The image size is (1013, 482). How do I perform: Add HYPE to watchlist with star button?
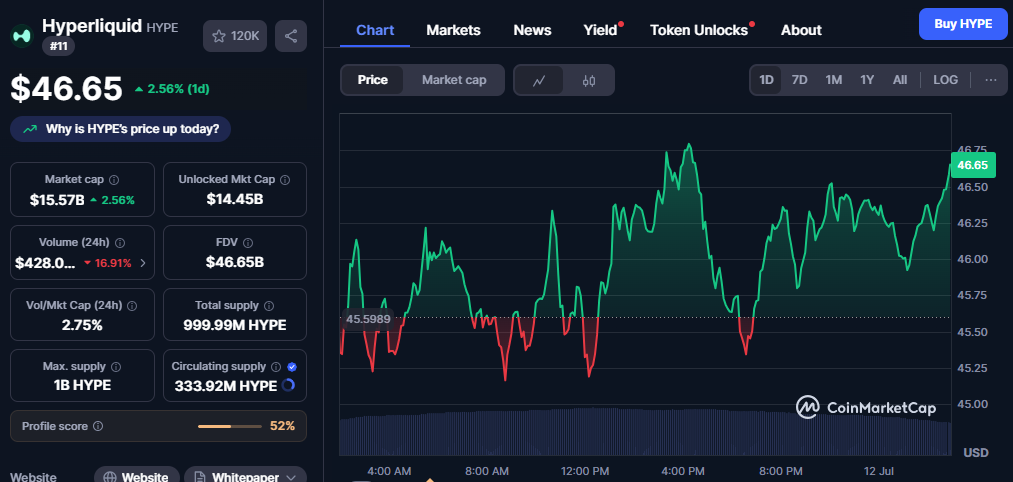(x=235, y=36)
